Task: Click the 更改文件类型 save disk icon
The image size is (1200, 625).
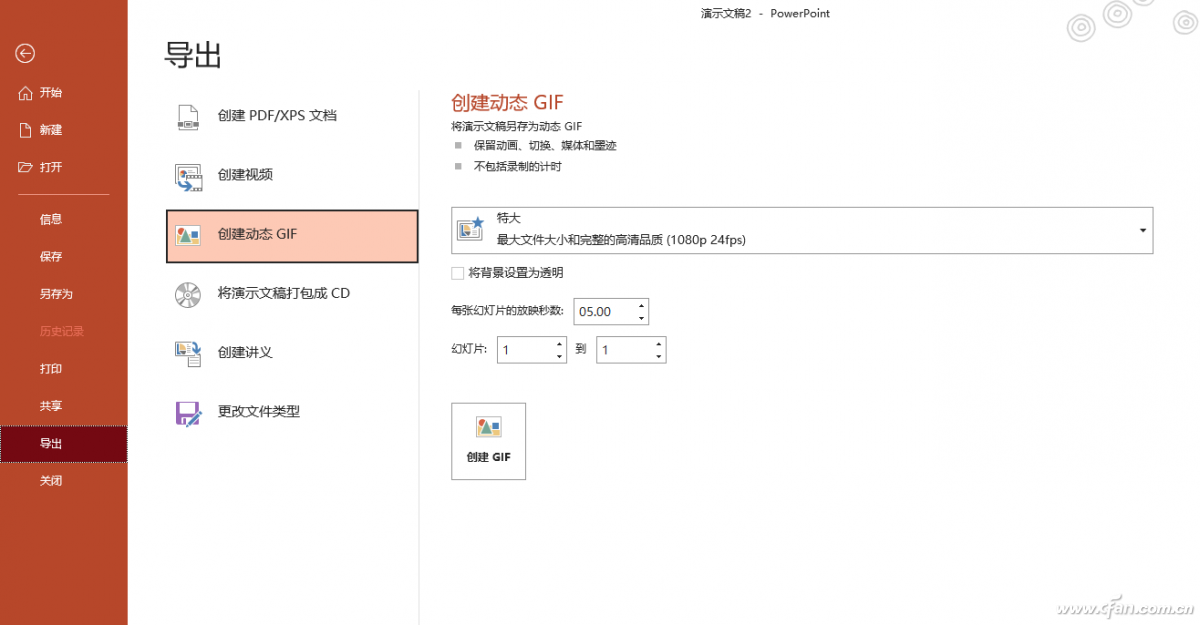Action: click(188, 412)
